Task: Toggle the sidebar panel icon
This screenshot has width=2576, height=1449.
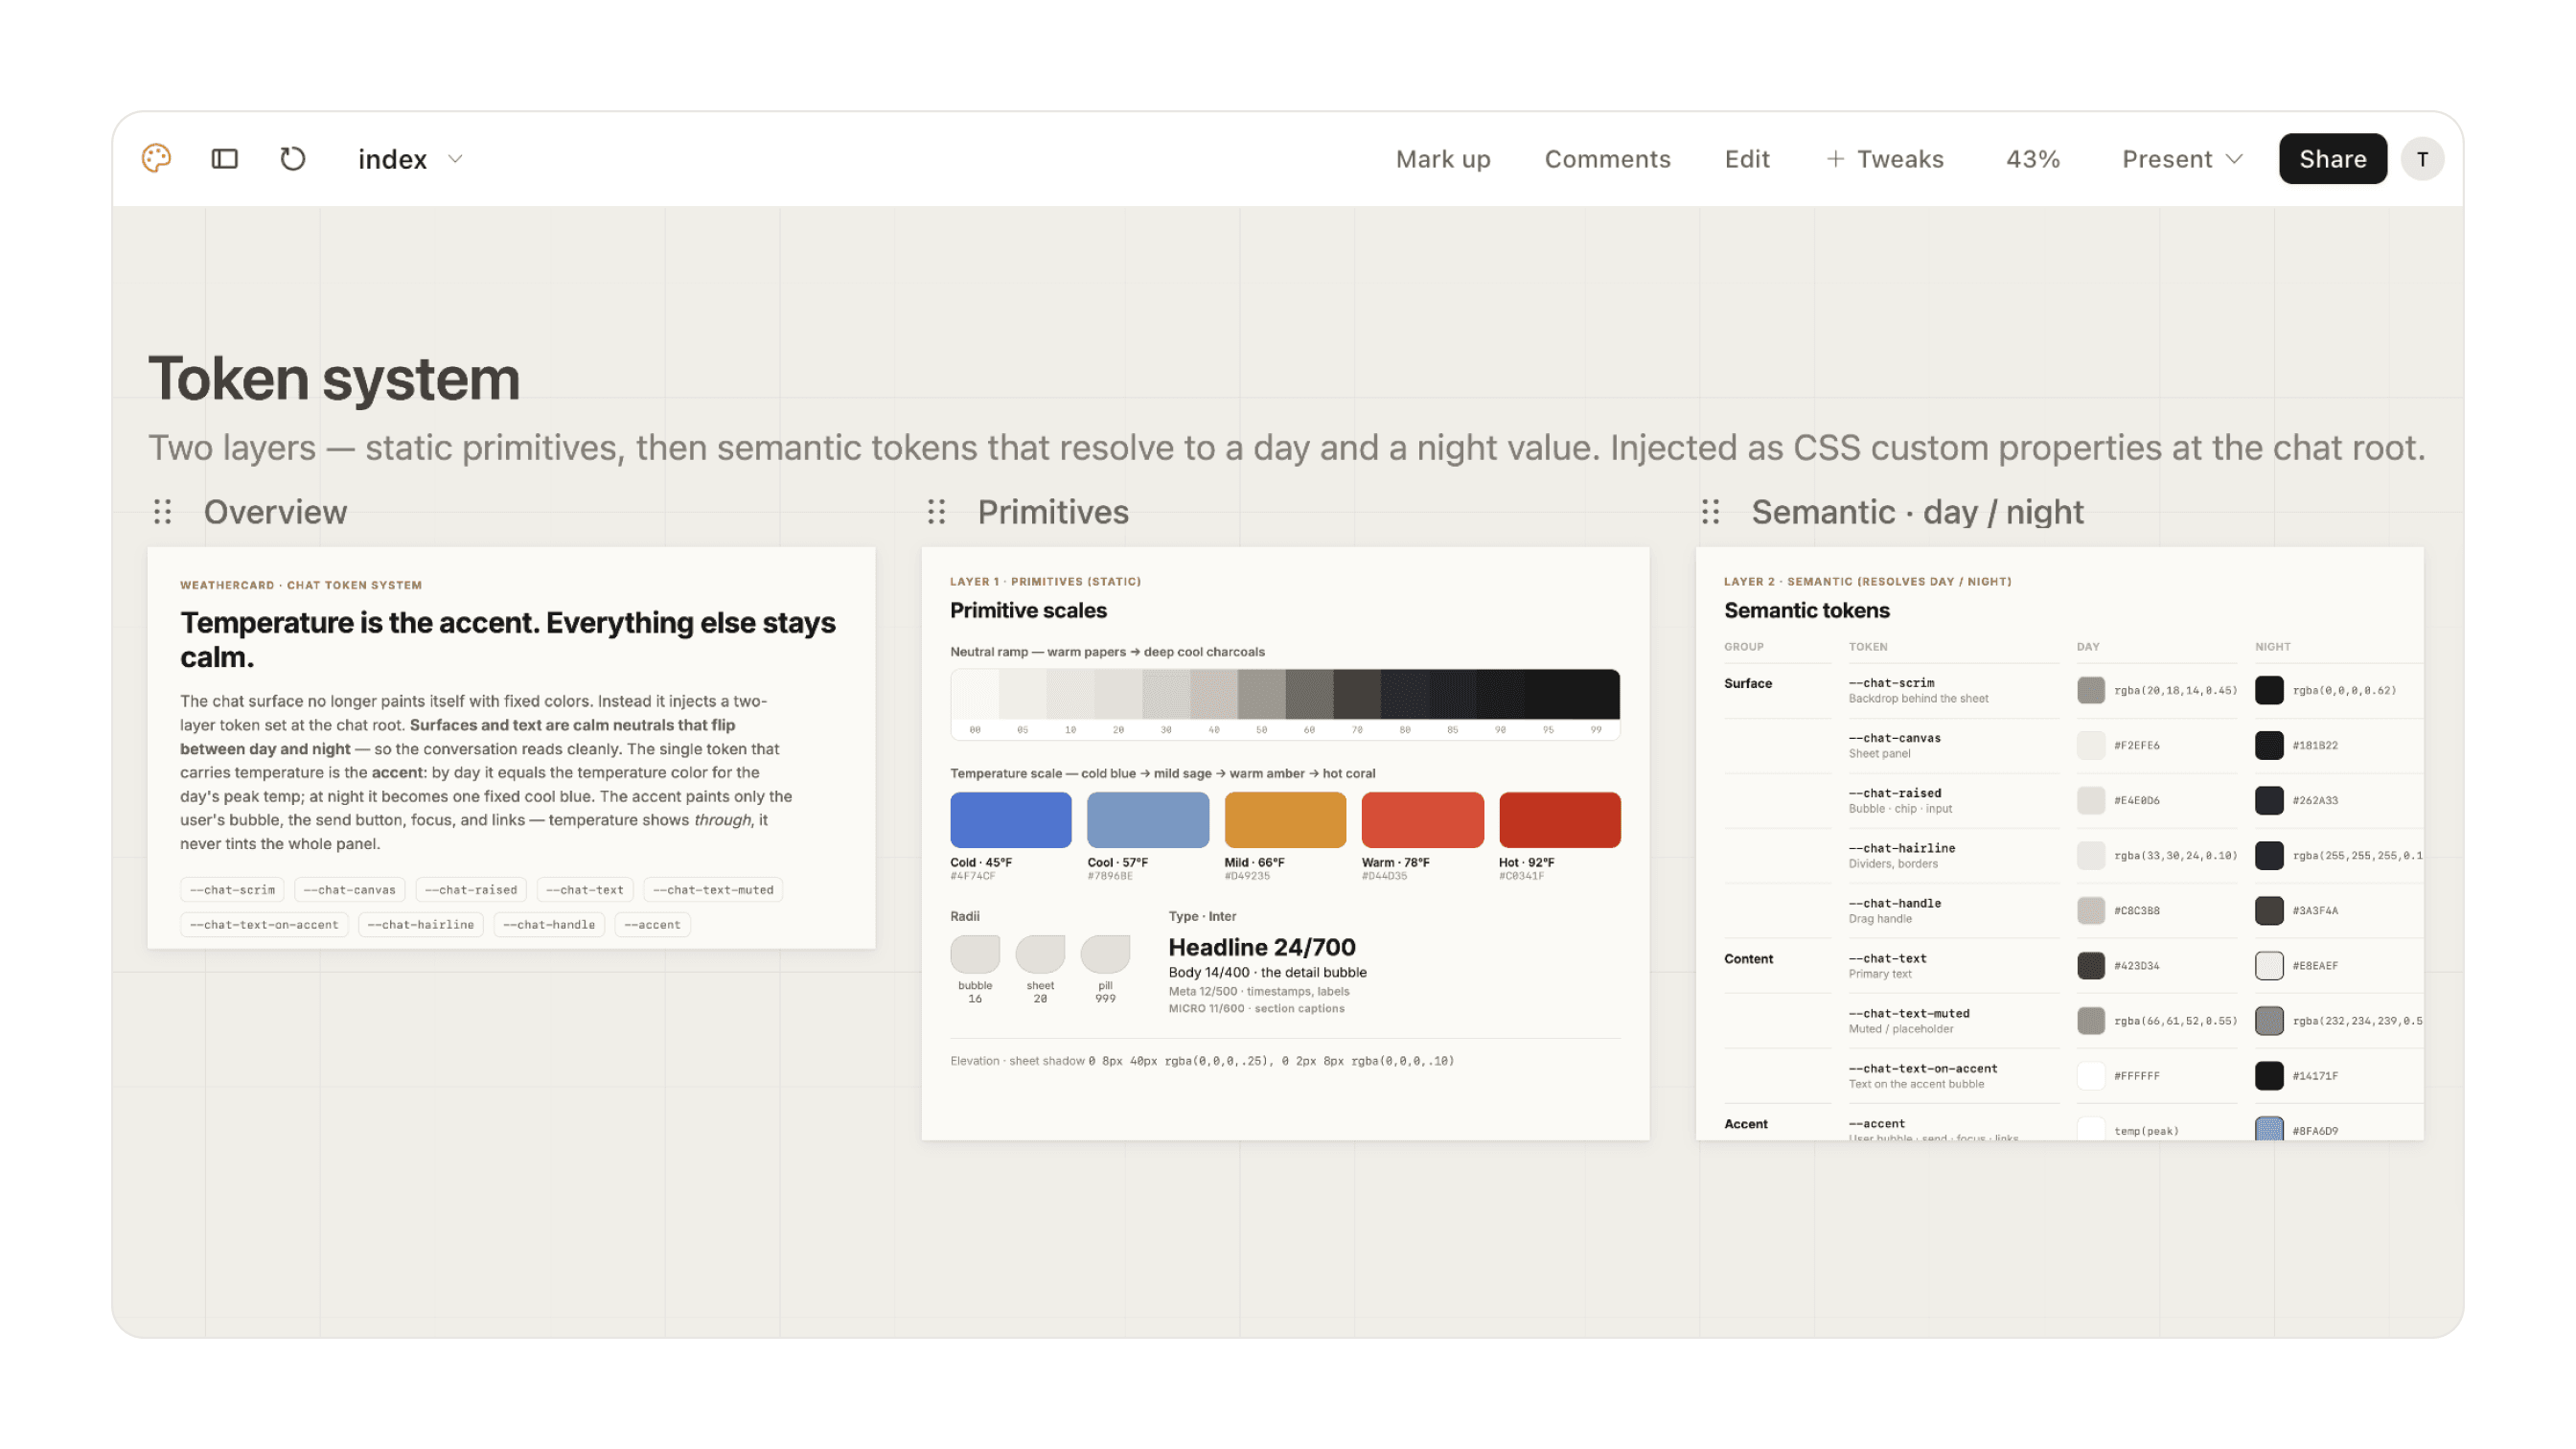Action: tap(225, 158)
